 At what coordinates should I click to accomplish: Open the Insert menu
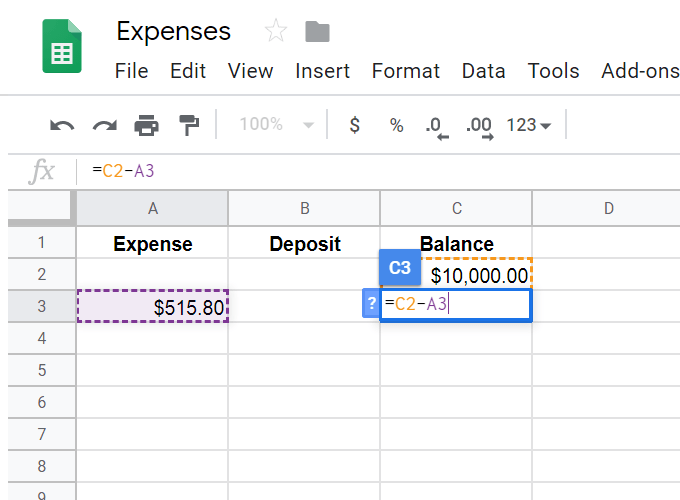322,71
